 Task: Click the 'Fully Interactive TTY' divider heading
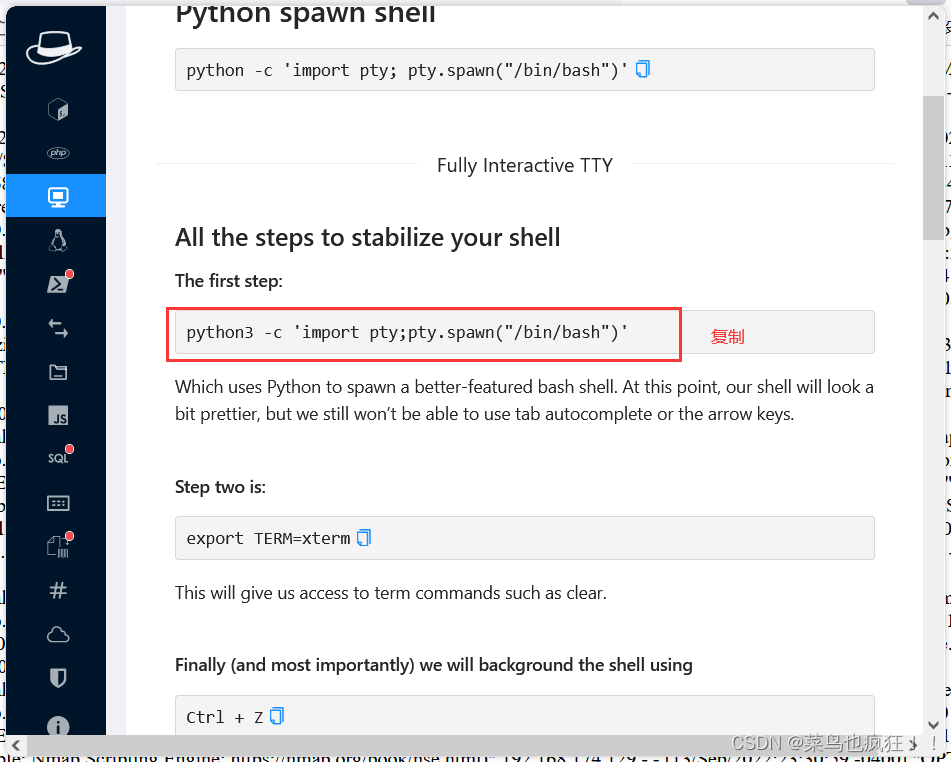tap(525, 165)
